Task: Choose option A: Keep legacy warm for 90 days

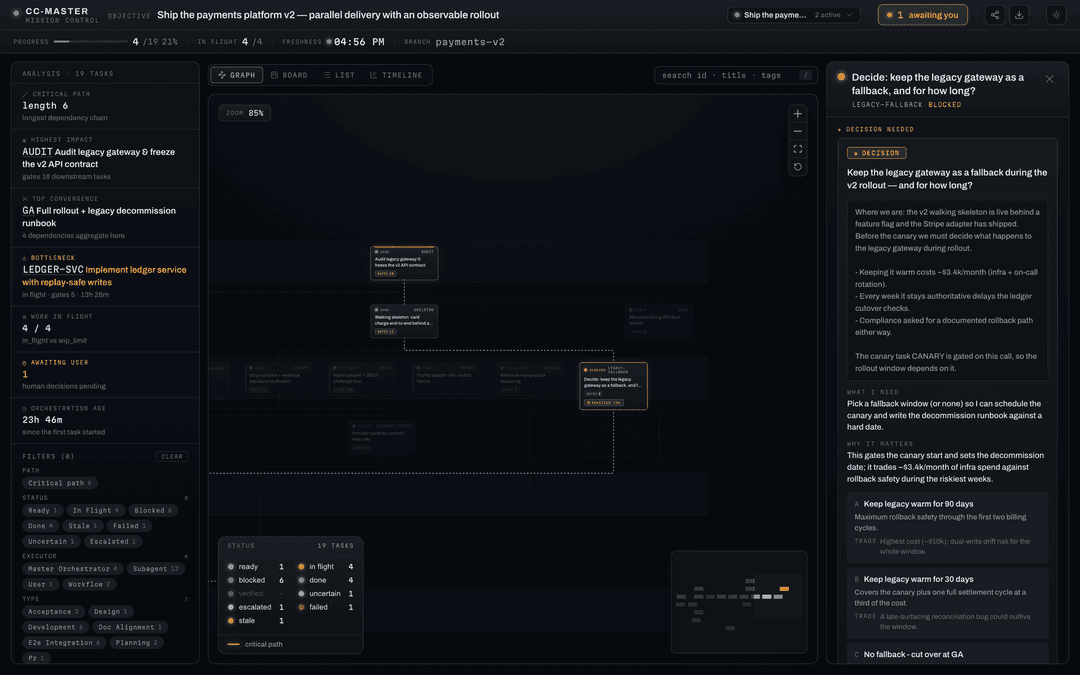Action: click(947, 527)
